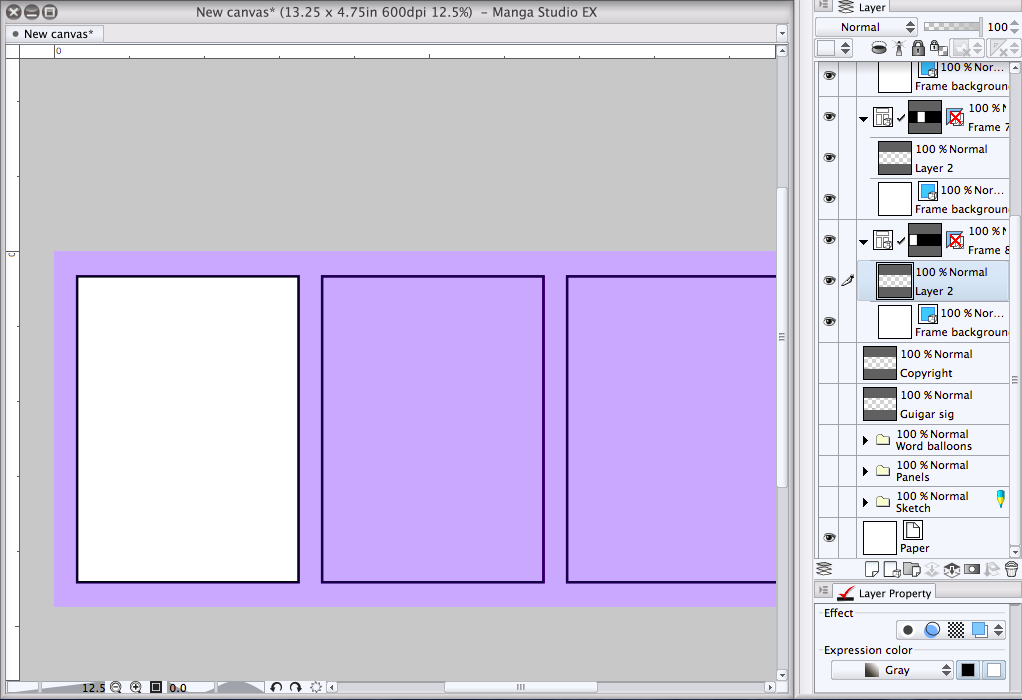Click the New Layer Folder icon
The width and height of the screenshot is (1022, 700).
tap(911, 570)
